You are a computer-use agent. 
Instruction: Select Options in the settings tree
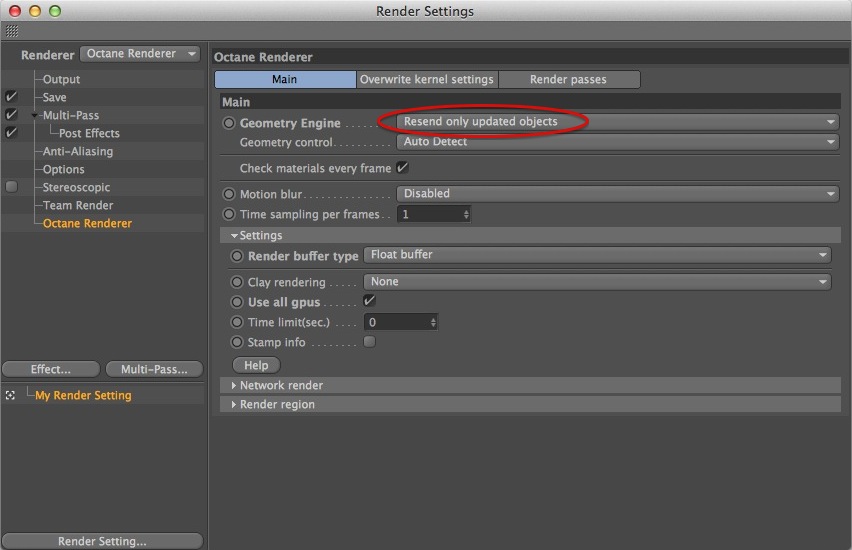[x=64, y=170]
